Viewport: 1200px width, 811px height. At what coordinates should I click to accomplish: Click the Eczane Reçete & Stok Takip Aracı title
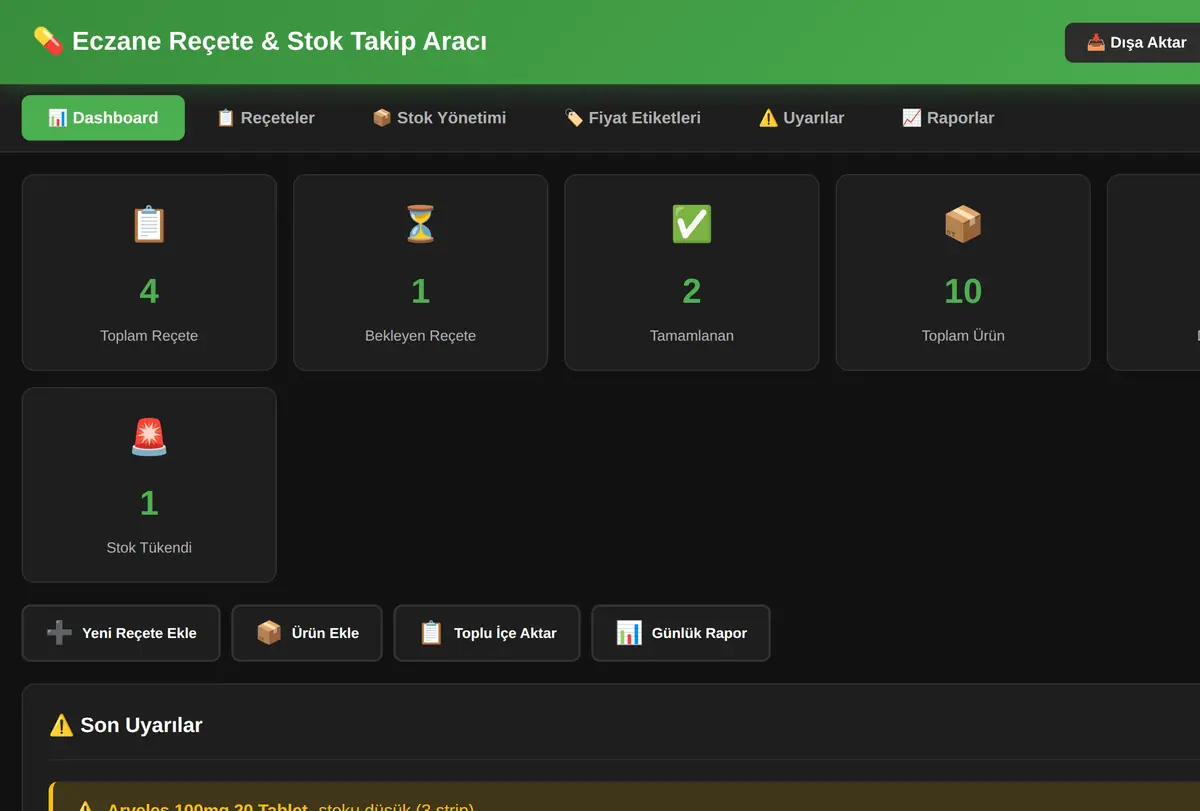tap(280, 42)
